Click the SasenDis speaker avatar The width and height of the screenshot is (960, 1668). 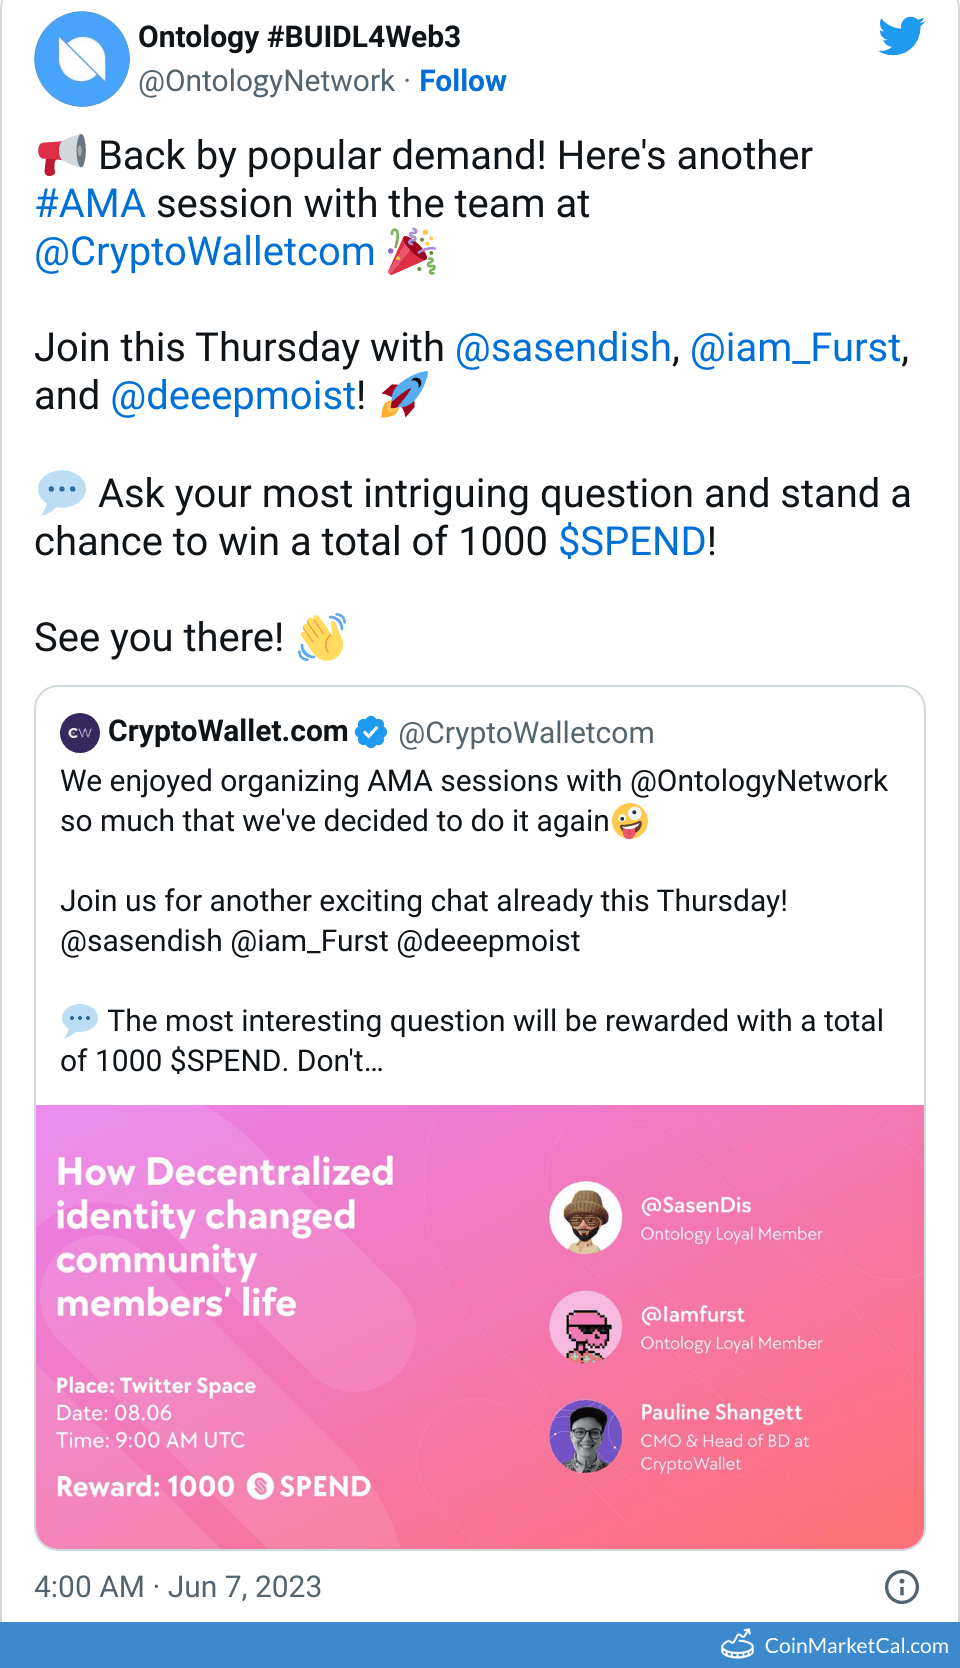(x=586, y=1218)
